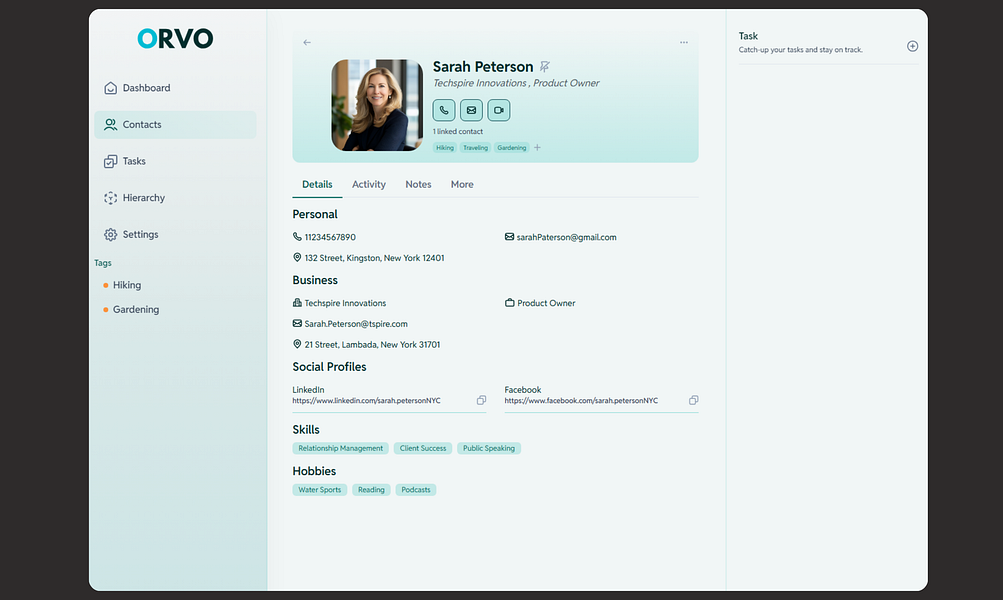Go to the Tasks page
The image size is (1003, 600).
click(x=175, y=161)
